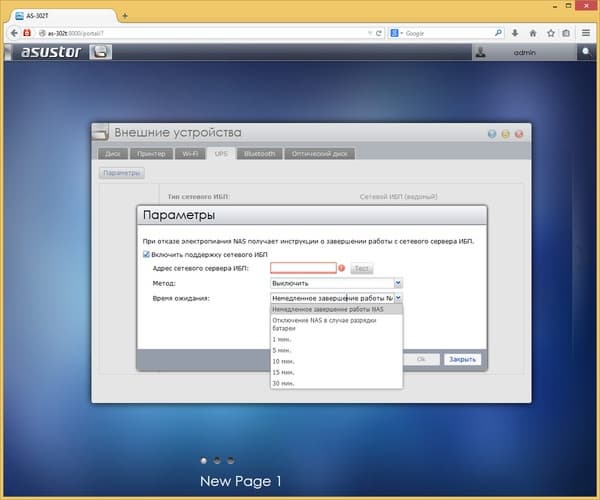Switch to the Принтер tab
Viewport: 600px width, 500px height.
point(151,154)
